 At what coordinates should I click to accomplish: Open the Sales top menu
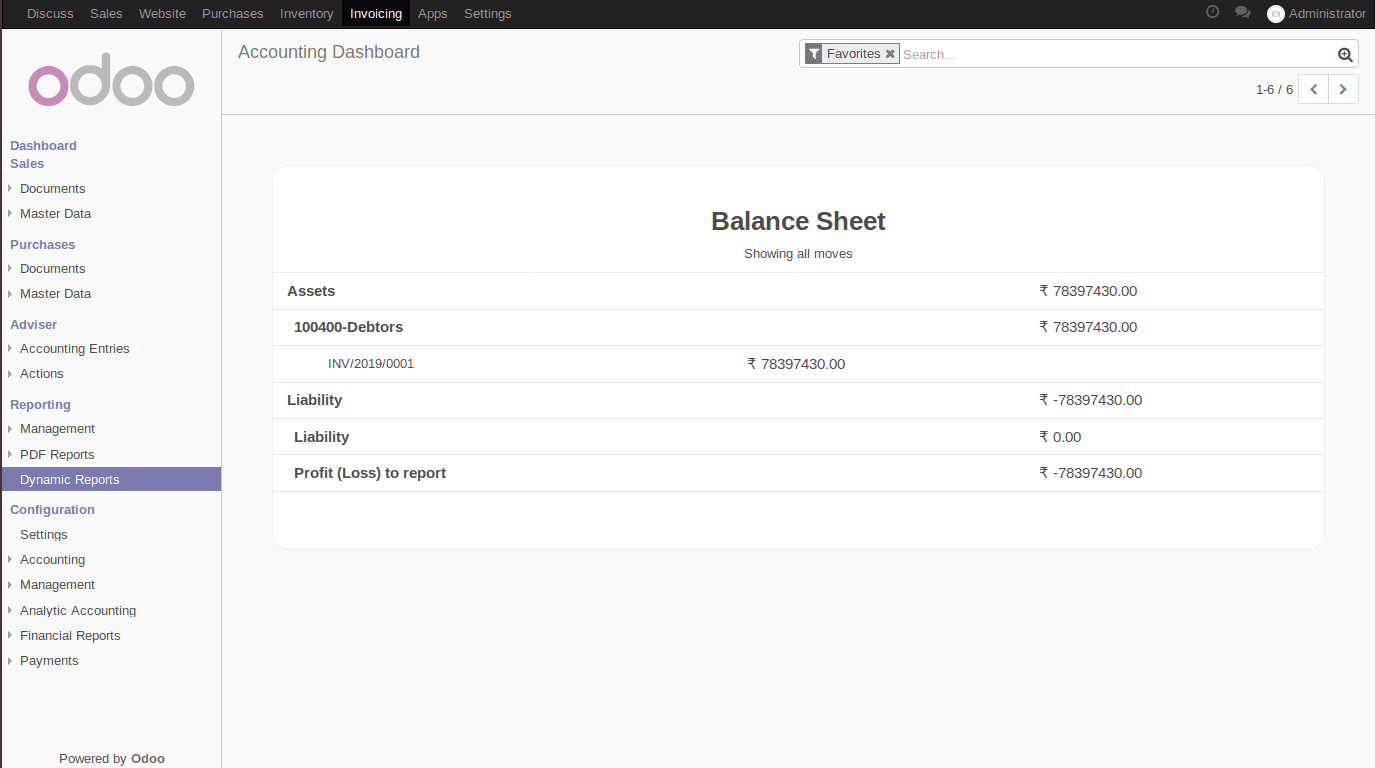click(x=106, y=14)
